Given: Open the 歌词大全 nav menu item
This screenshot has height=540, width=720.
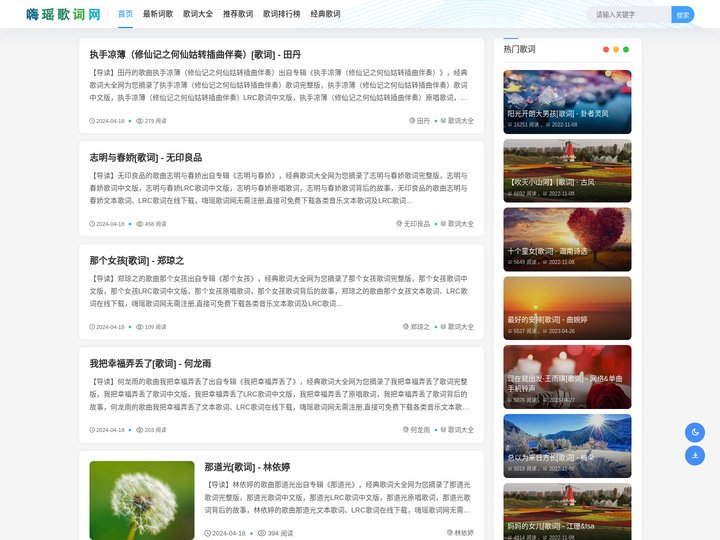Looking at the screenshot, I should pos(198,14).
